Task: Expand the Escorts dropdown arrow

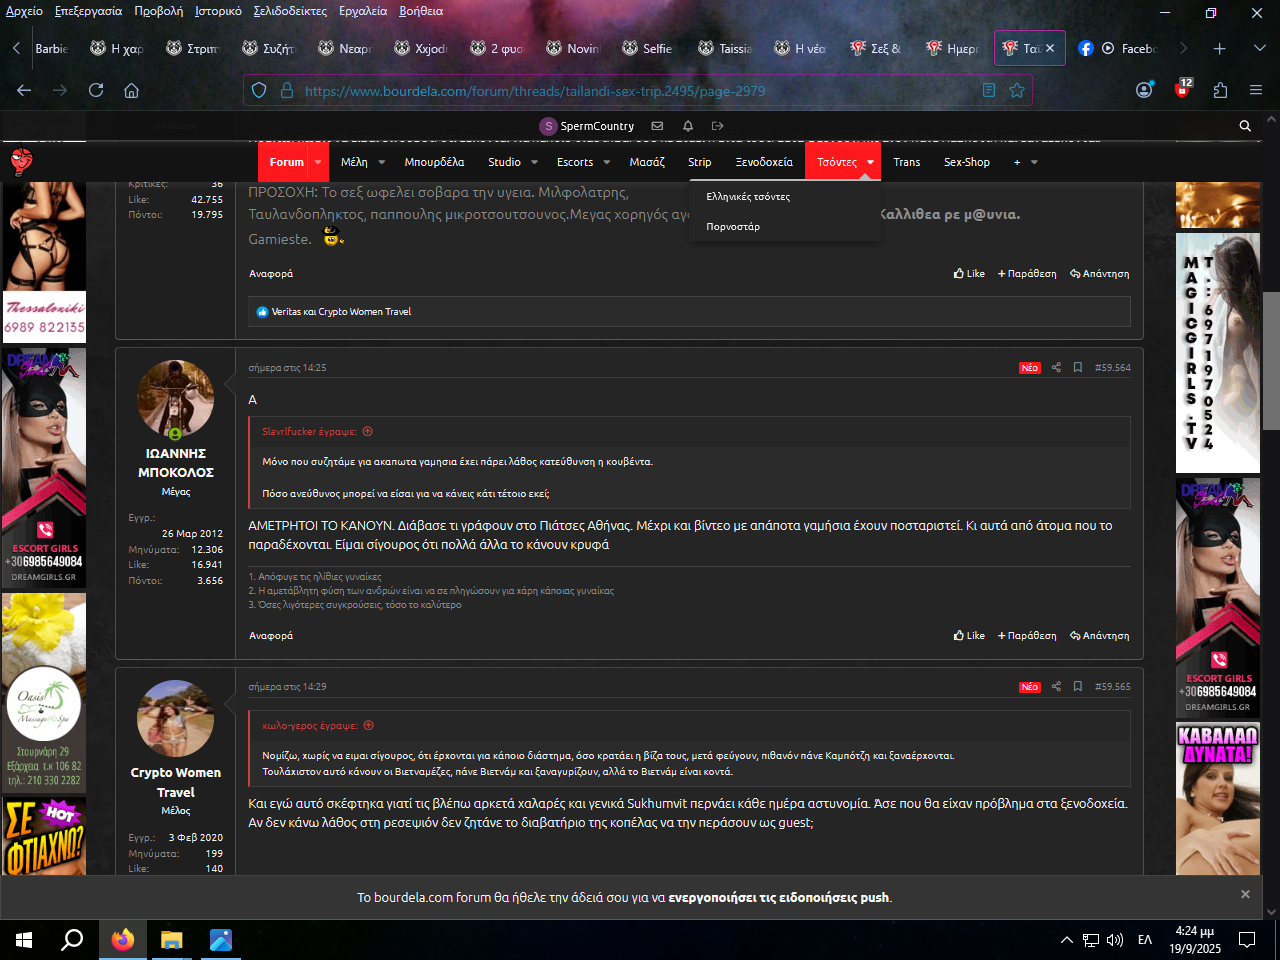Action: pyautogui.click(x=606, y=162)
